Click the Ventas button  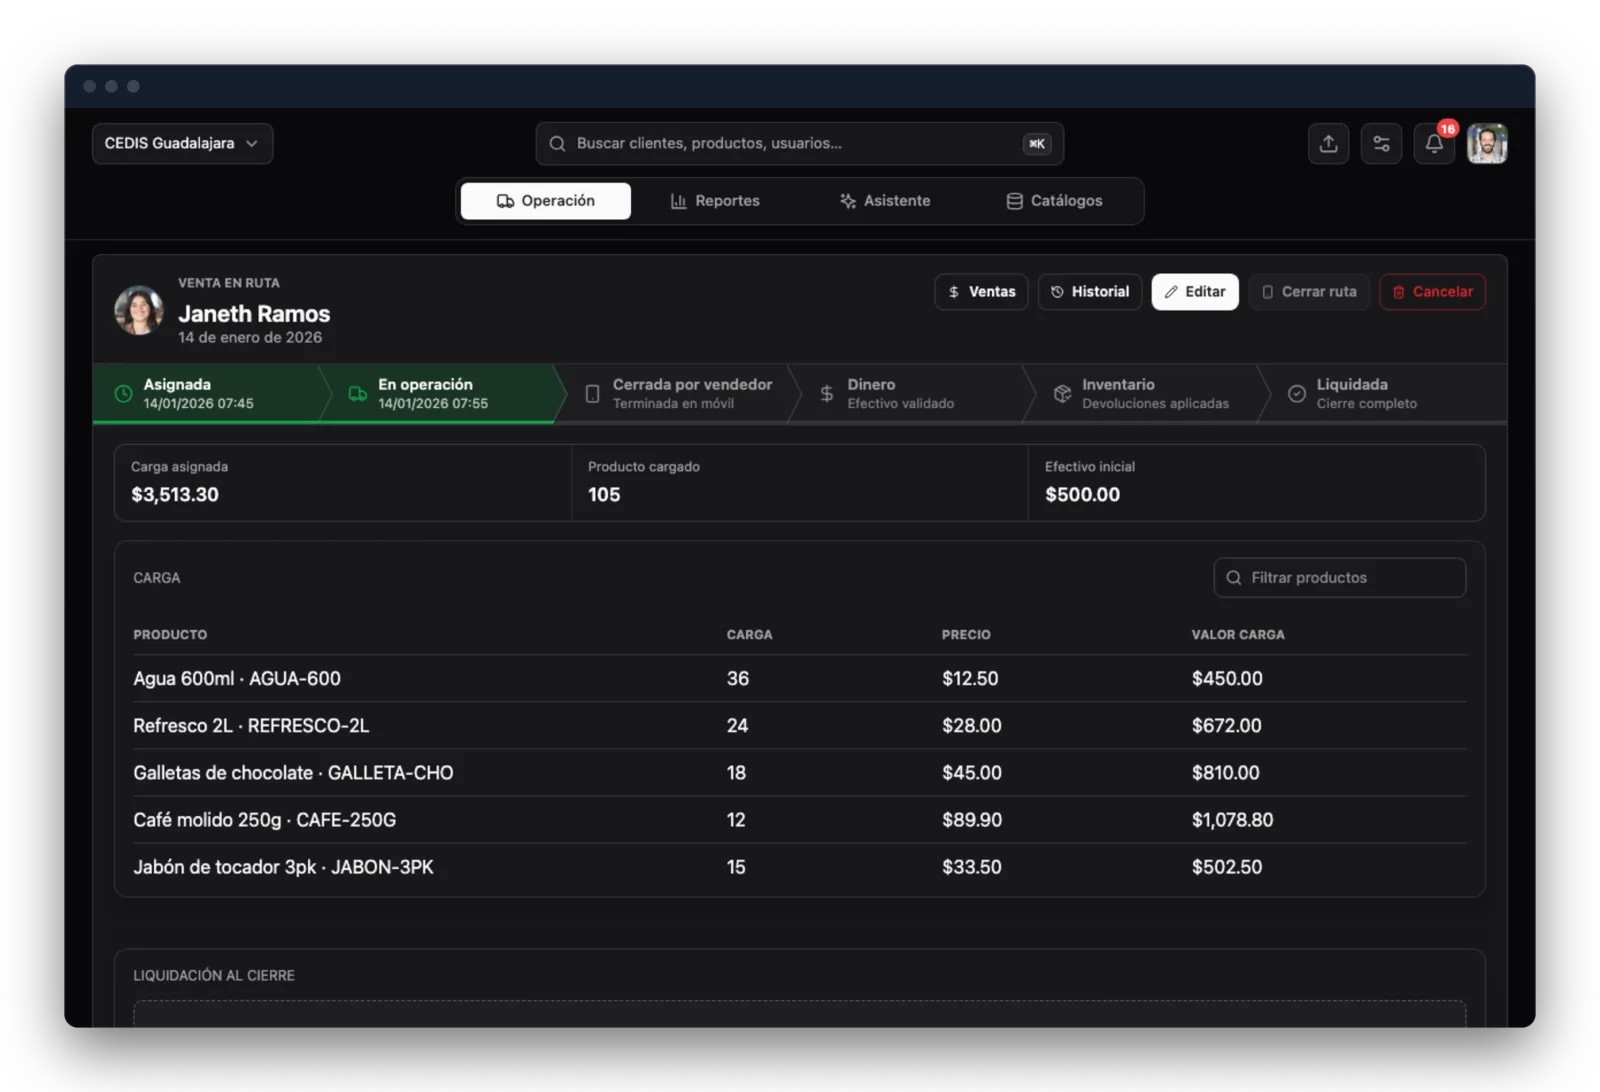(981, 292)
